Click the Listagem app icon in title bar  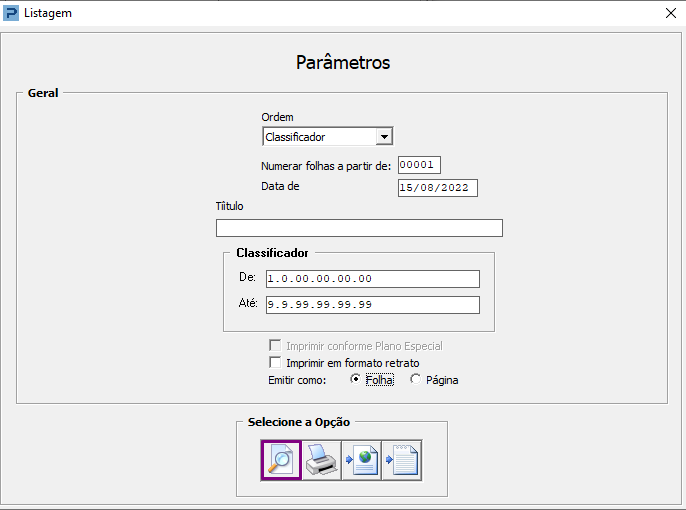click(12, 13)
